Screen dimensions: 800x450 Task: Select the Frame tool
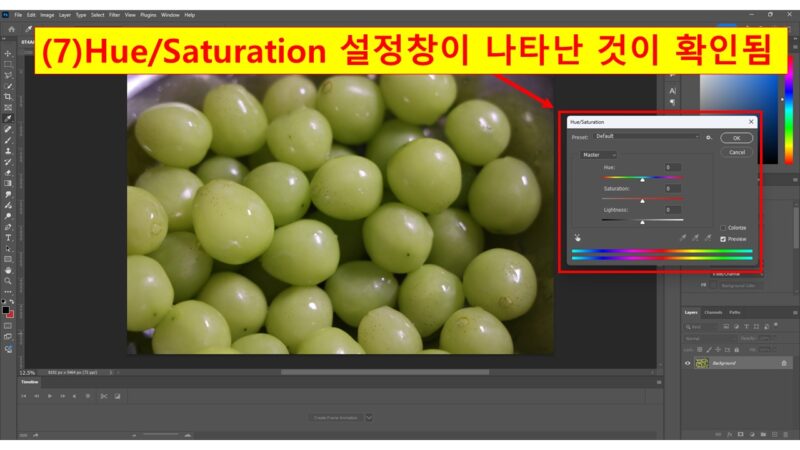(x=8, y=107)
